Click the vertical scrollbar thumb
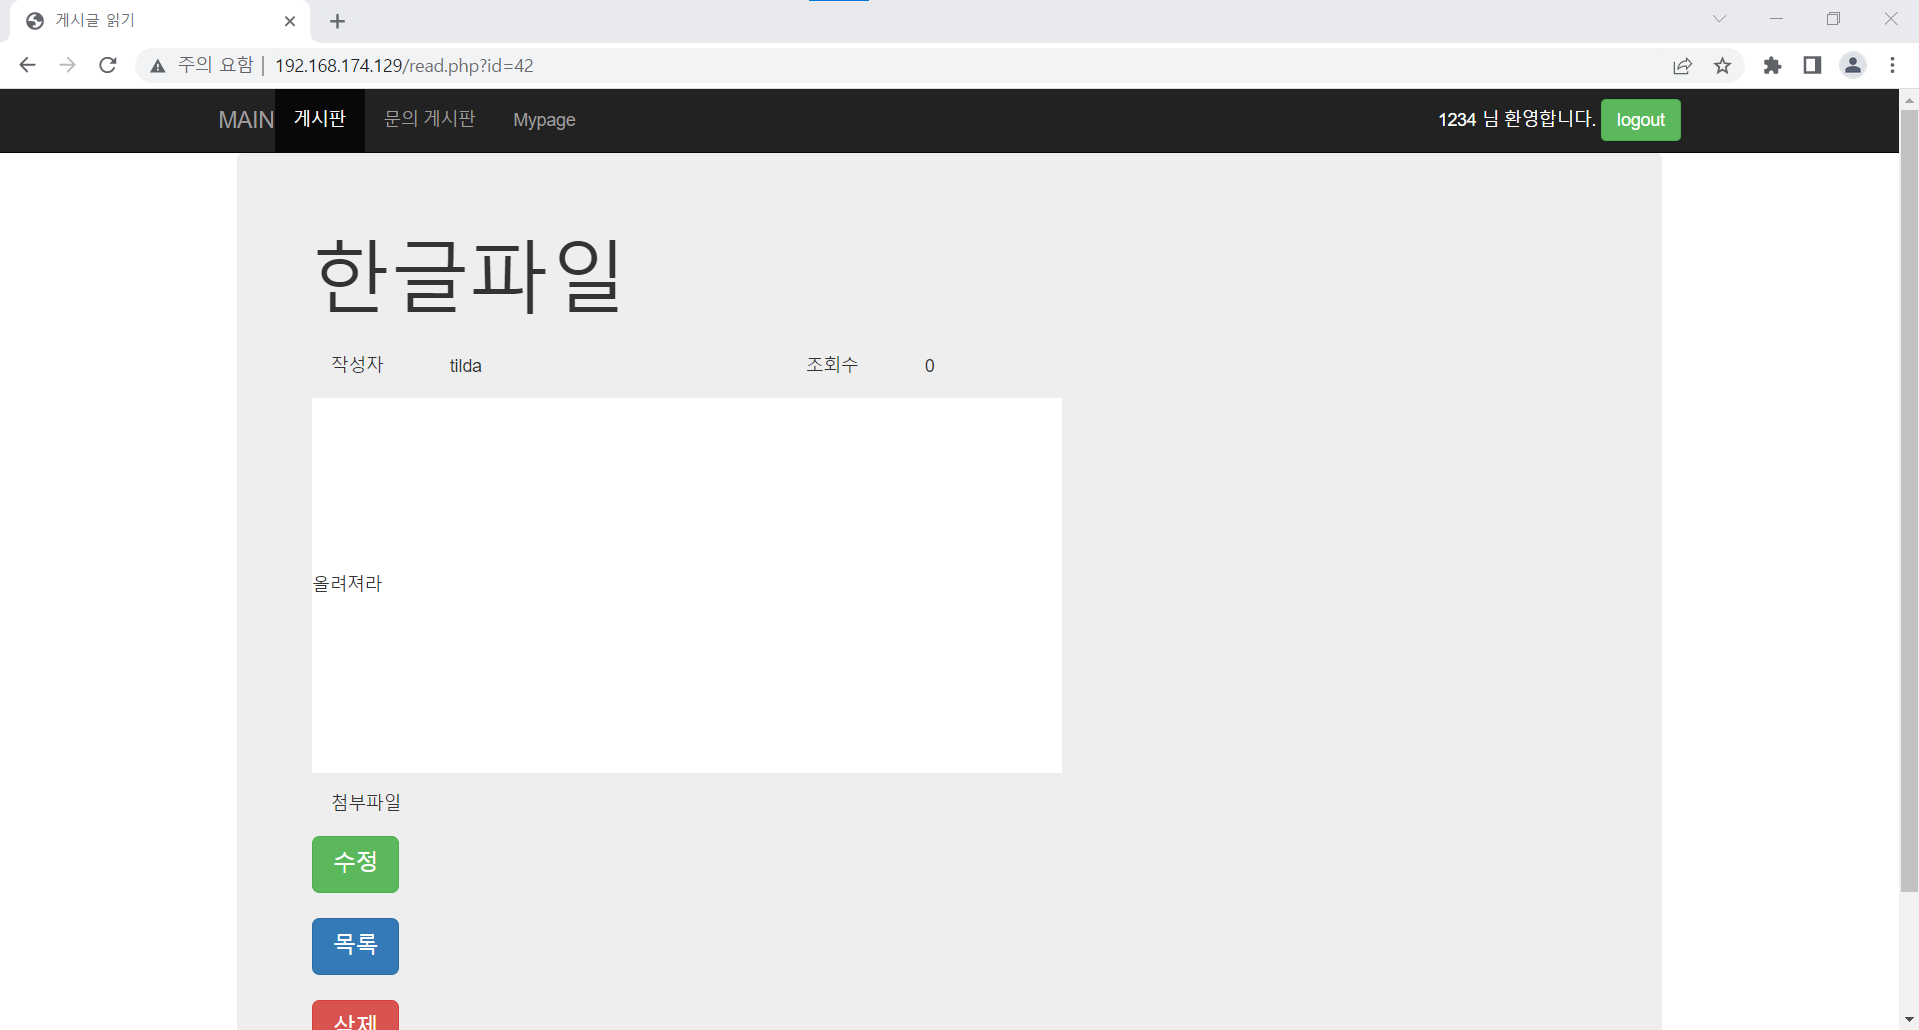This screenshot has width=1919, height=1030. [1909, 500]
